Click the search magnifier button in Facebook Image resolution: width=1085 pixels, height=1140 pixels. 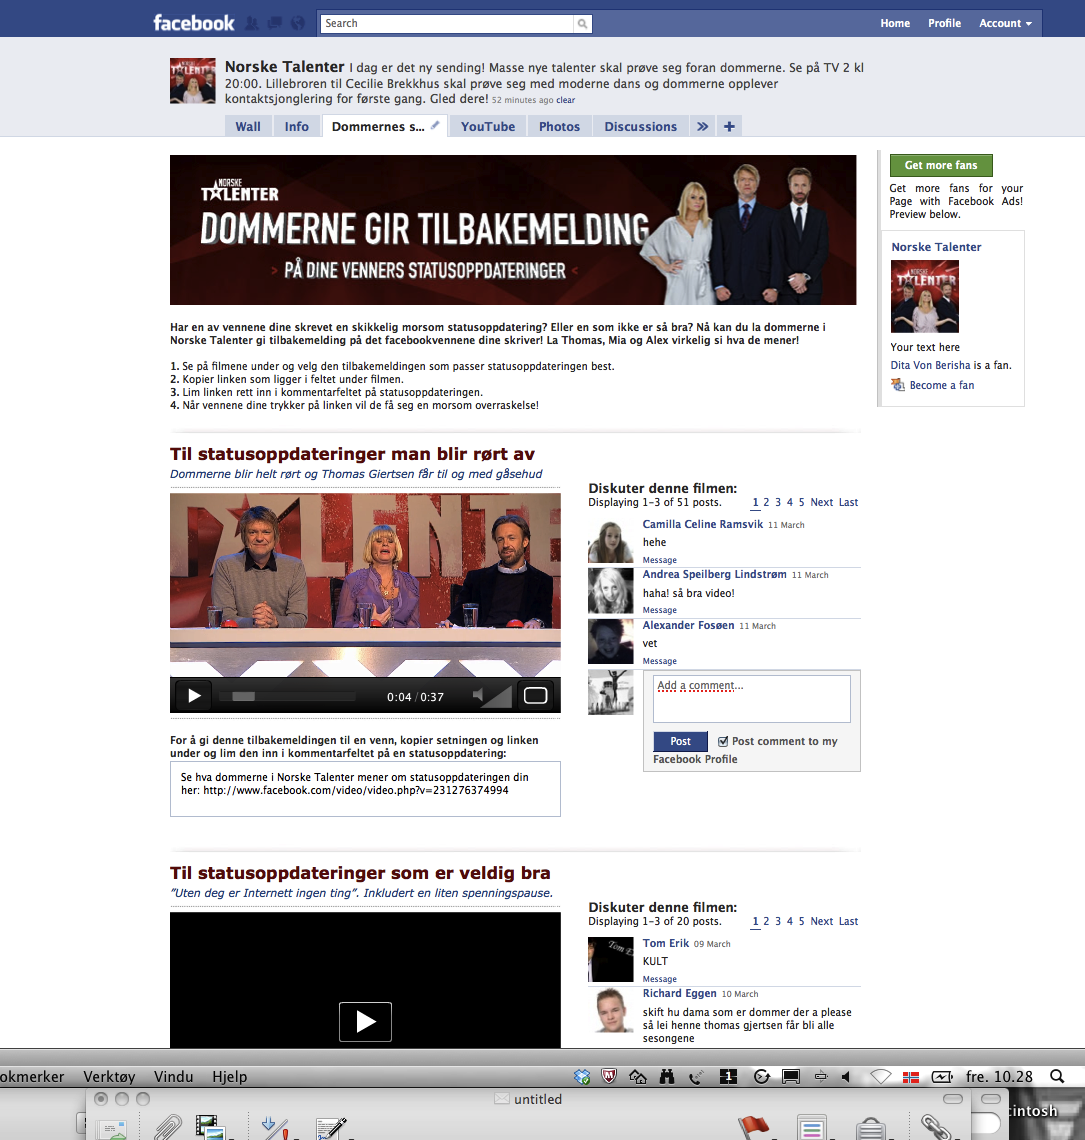tap(582, 23)
